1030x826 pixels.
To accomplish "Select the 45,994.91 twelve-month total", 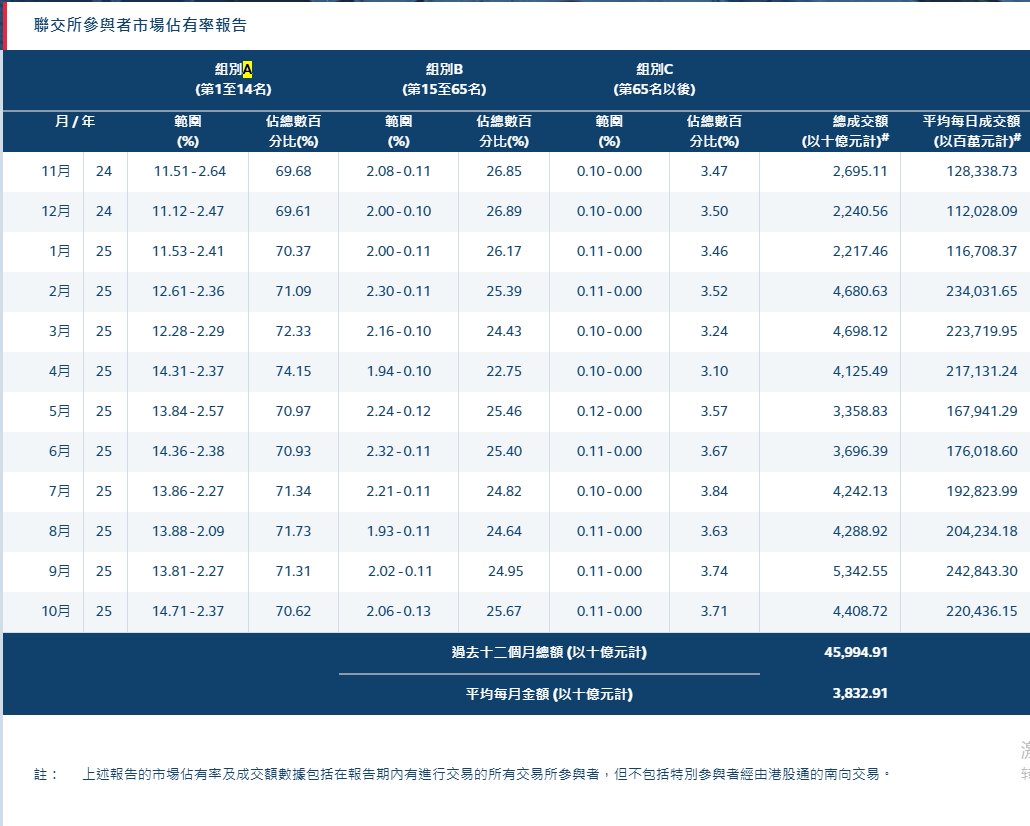I will (x=855, y=652).
